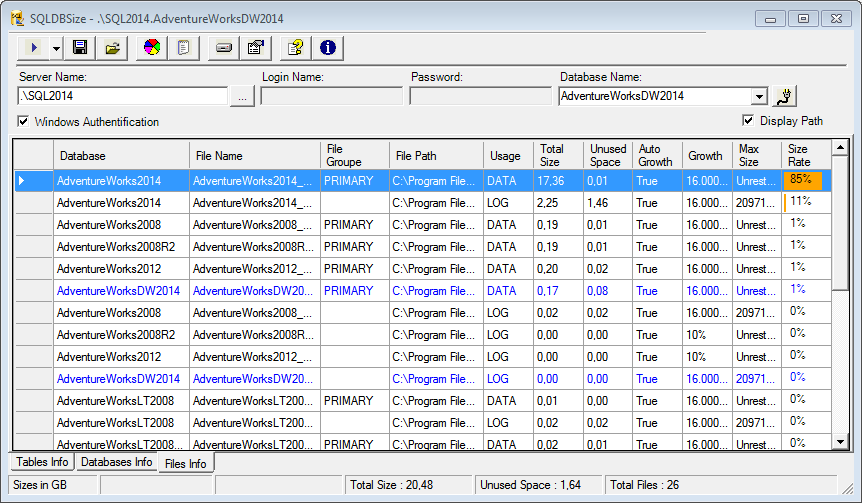
Task: Expand the Database Name combo box
Action: coord(759,97)
